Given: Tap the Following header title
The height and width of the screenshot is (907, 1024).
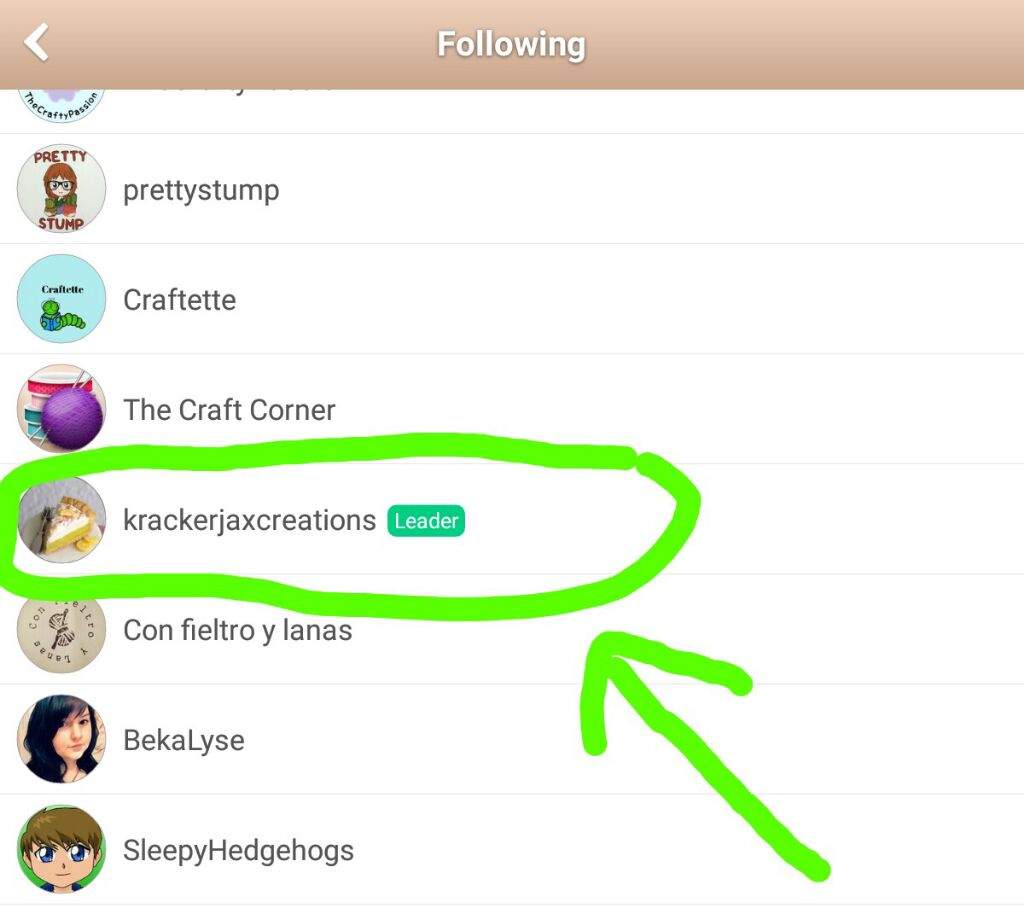Looking at the screenshot, I should tap(511, 44).
